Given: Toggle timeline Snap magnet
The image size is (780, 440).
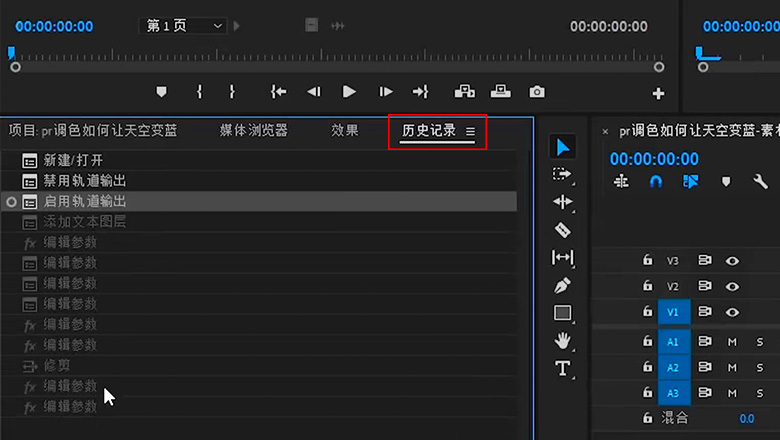Looking at the screenshot, I should [656, 182].
